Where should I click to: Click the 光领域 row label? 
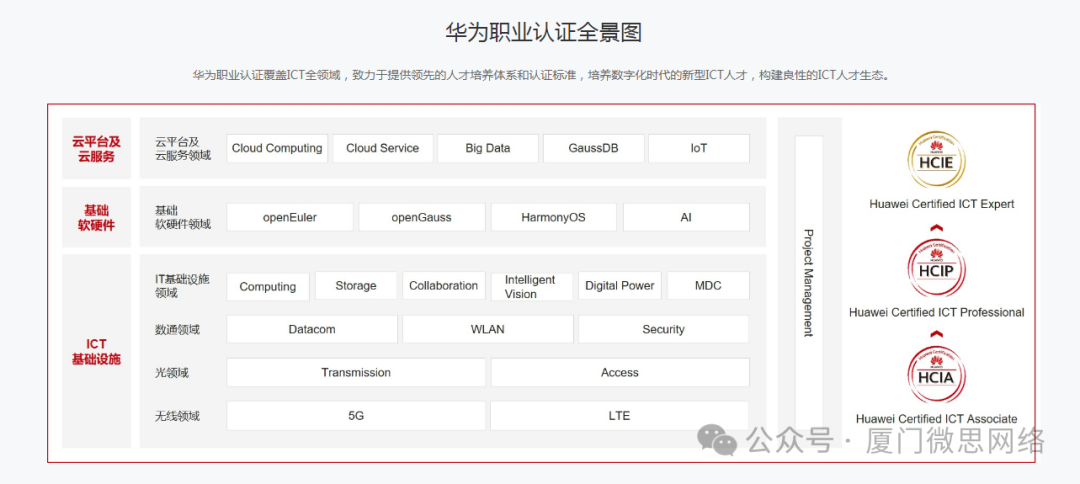pos(172,373)
